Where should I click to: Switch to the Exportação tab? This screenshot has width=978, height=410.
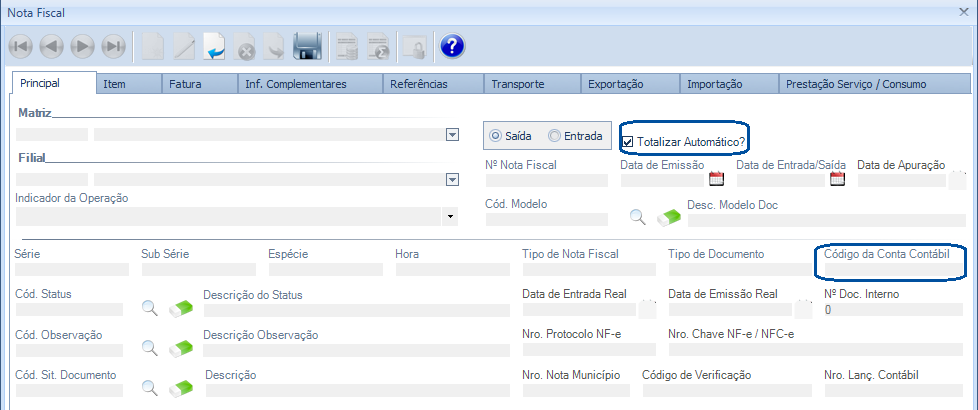pyautogui.click(x=630, y=84)
